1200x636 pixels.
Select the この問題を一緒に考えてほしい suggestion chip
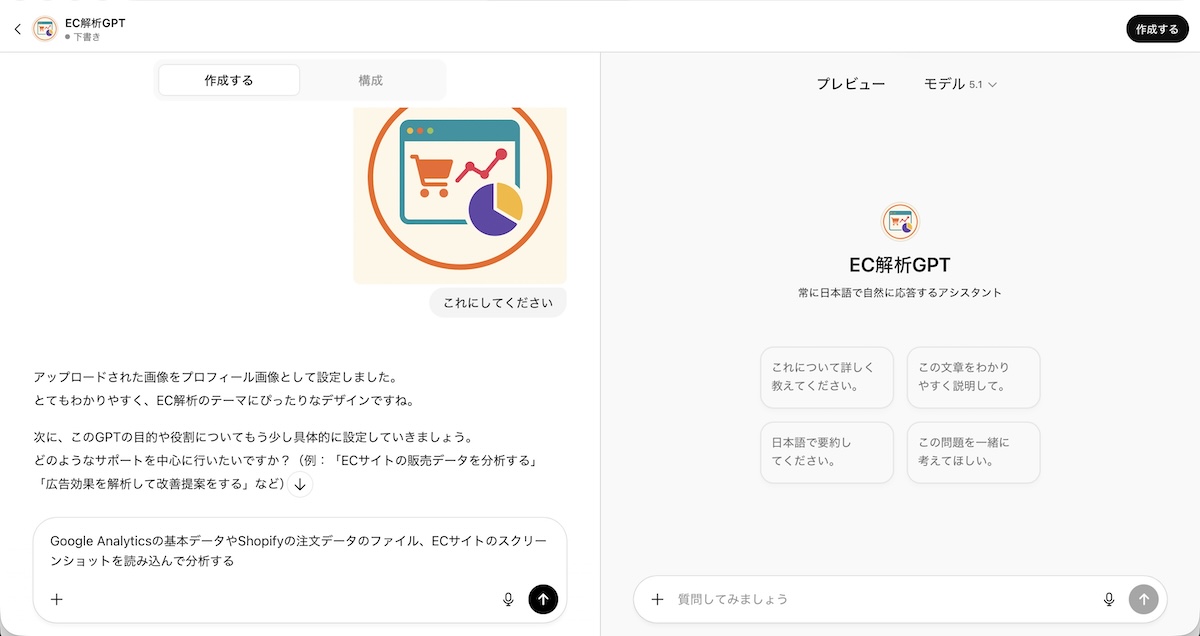coord(973,452)
